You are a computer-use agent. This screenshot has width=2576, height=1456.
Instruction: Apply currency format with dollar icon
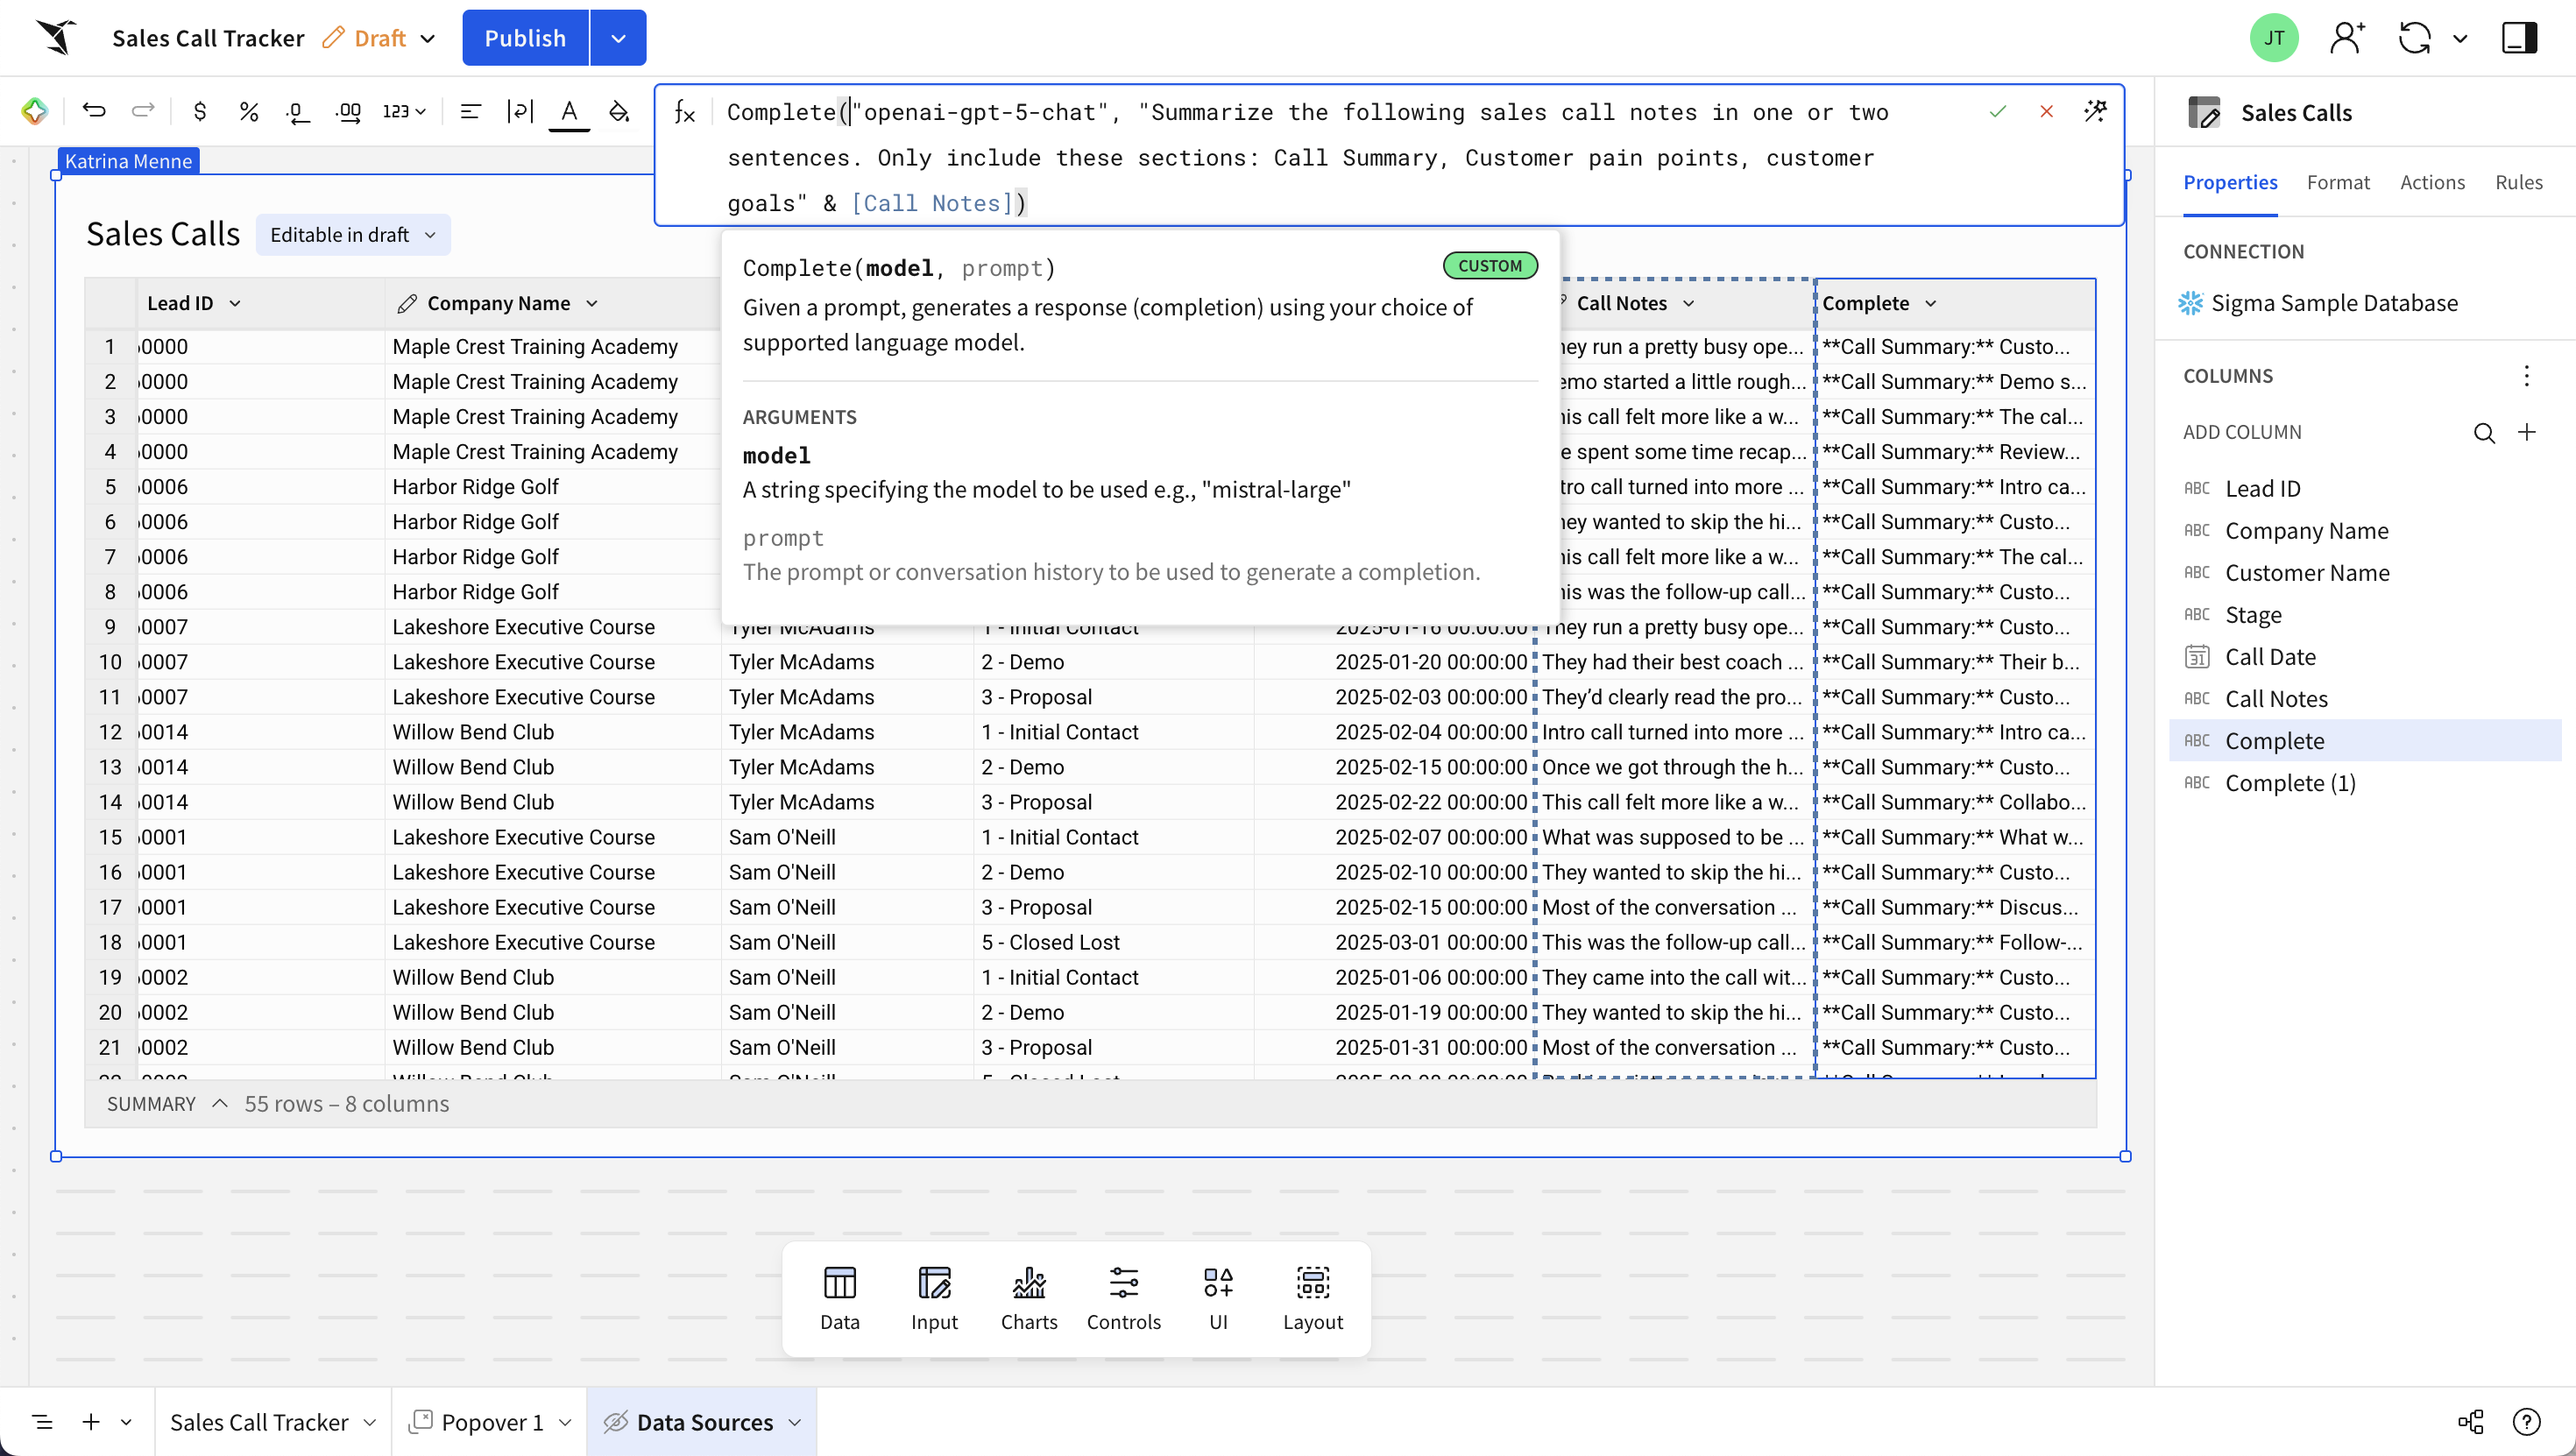point(200,111)
